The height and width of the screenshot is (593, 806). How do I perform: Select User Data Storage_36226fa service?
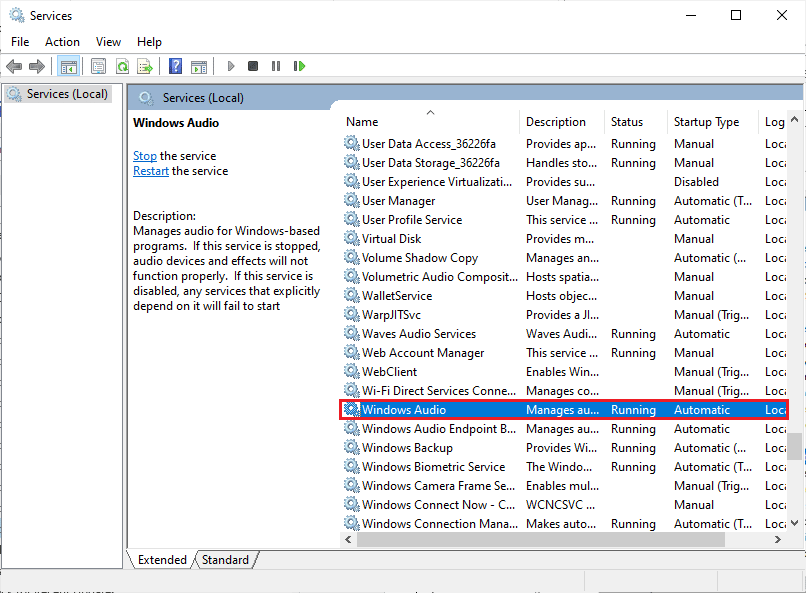563,162
